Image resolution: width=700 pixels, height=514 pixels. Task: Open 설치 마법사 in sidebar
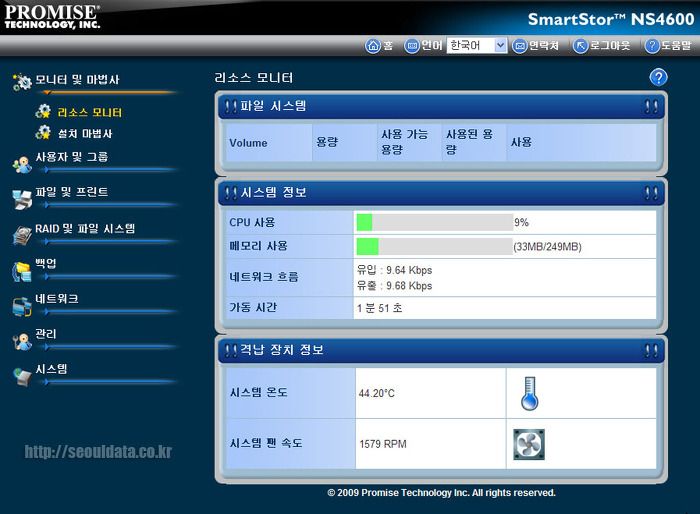pyautogui.click(x=85, y=134)
